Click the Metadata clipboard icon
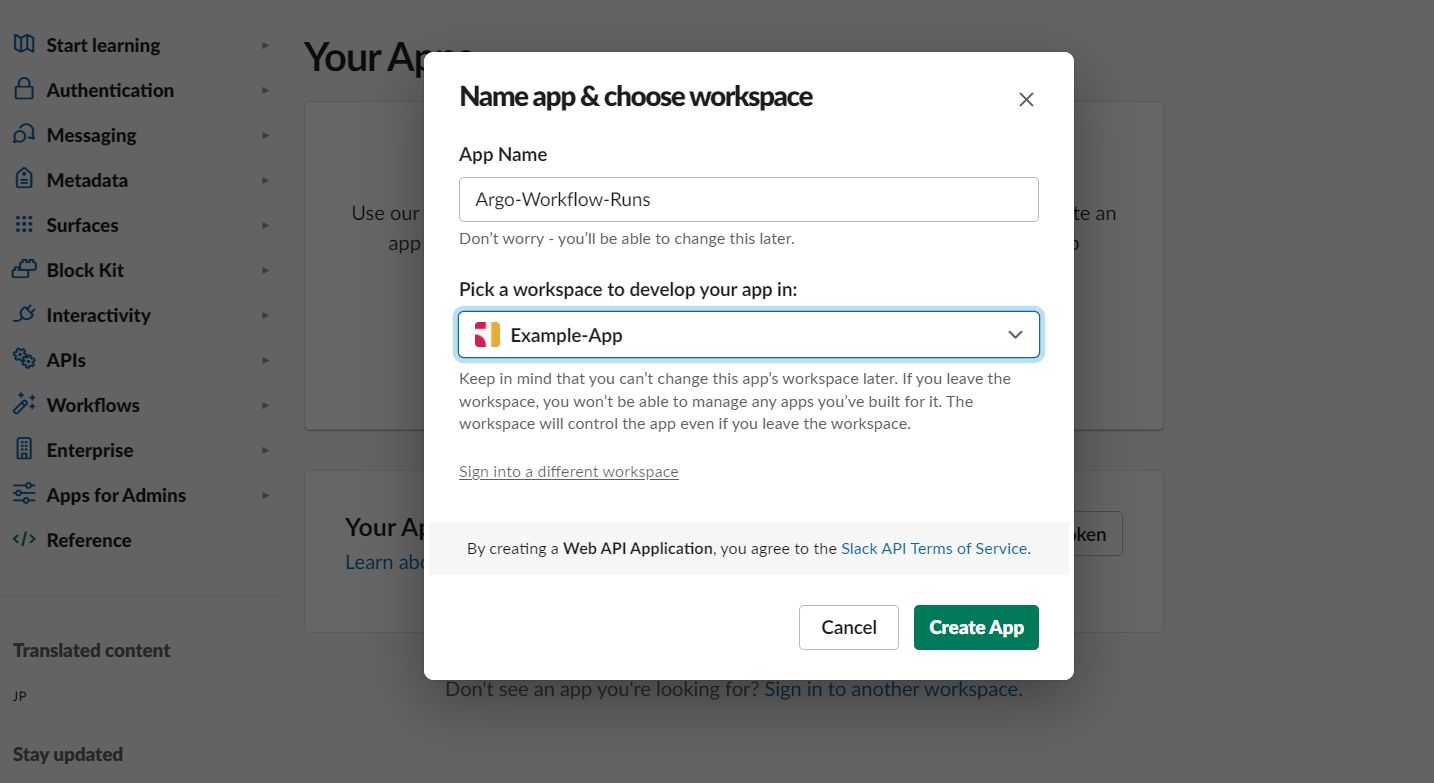The height and width of the screenshot is (783, 1434). point(24,180)
